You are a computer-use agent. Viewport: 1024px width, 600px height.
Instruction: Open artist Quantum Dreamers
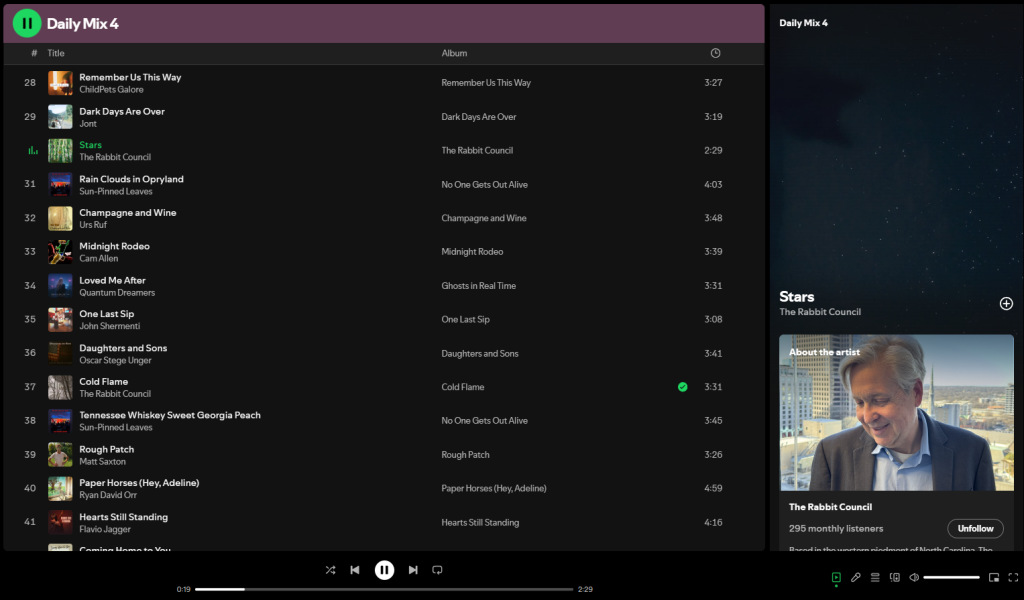117,292
